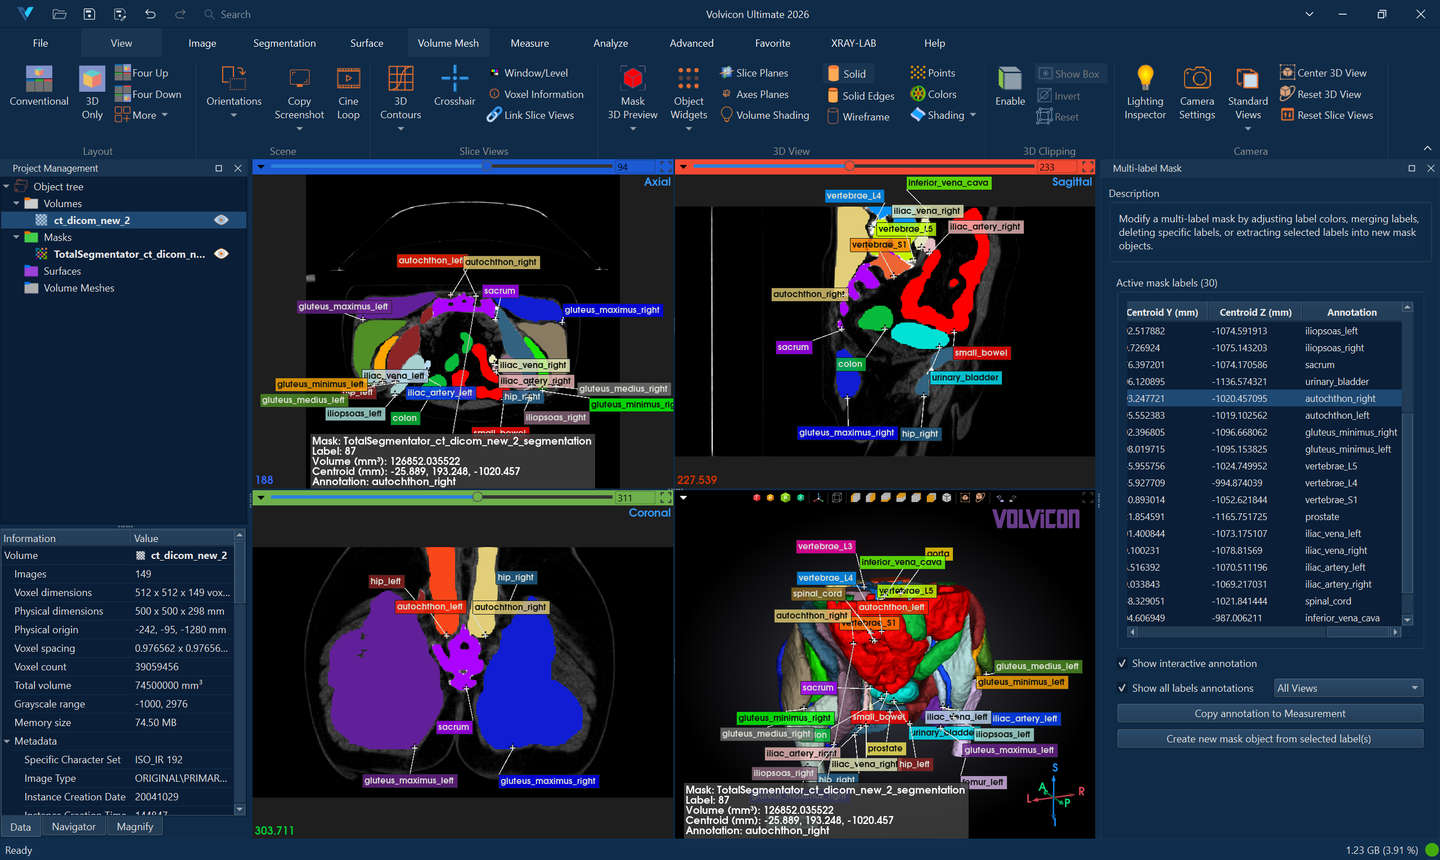
Task: Show Slice Planes in 3D view
Action: click(754, 73)
